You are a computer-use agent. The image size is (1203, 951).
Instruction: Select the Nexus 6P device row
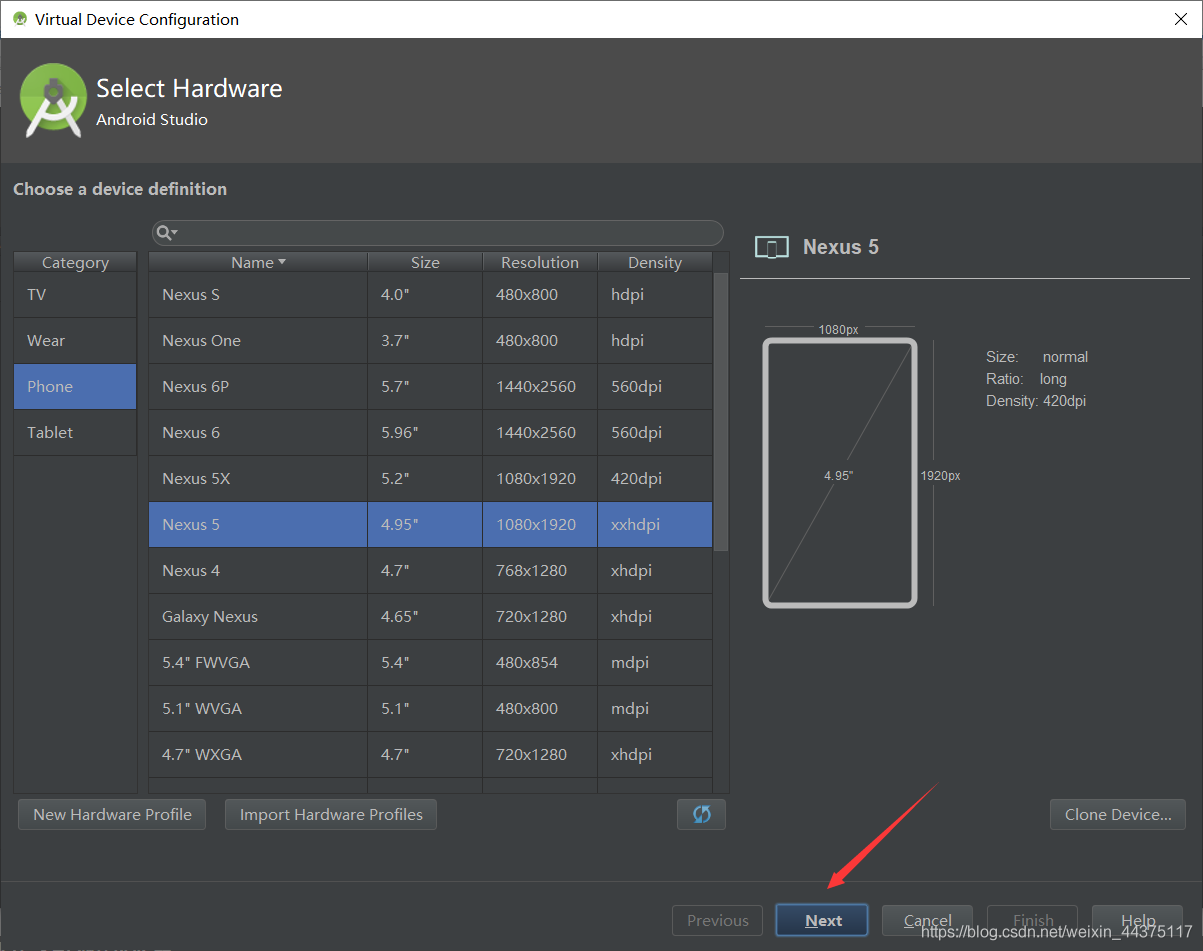click(430, 387)
